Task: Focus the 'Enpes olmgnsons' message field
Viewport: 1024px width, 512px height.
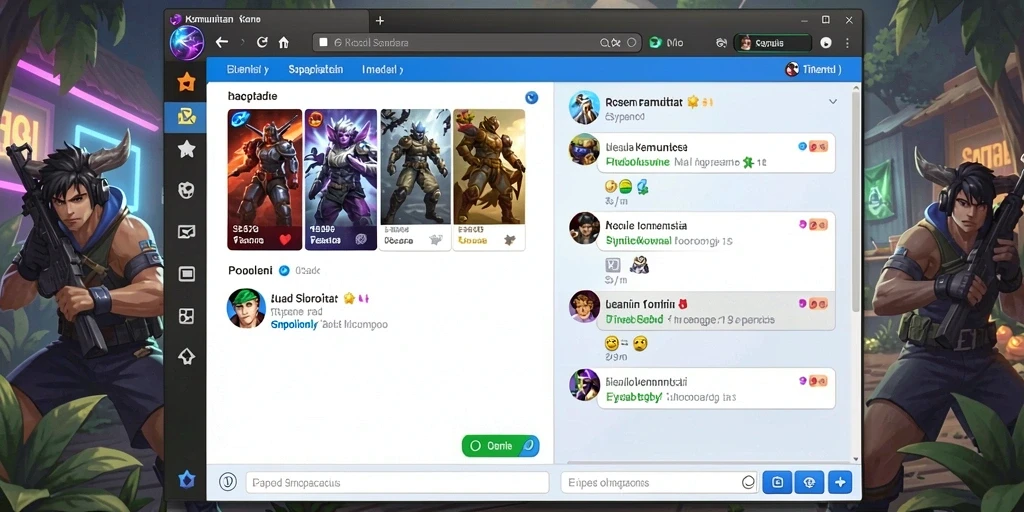Action: tap(658, 483)
